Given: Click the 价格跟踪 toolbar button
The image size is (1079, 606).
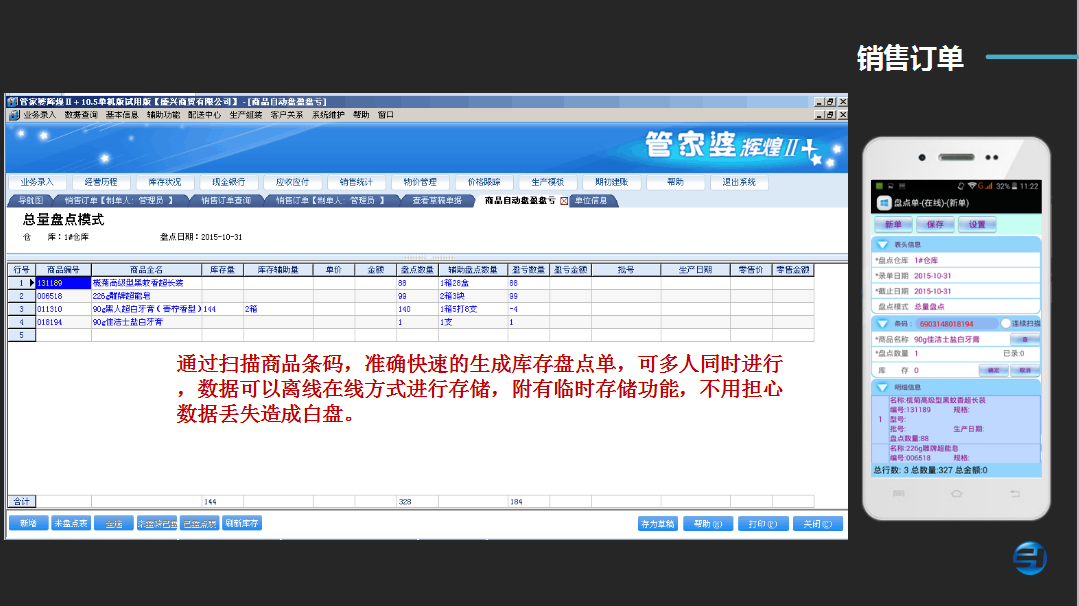Looking at the screenshot, I should click(x=484, y=182).
